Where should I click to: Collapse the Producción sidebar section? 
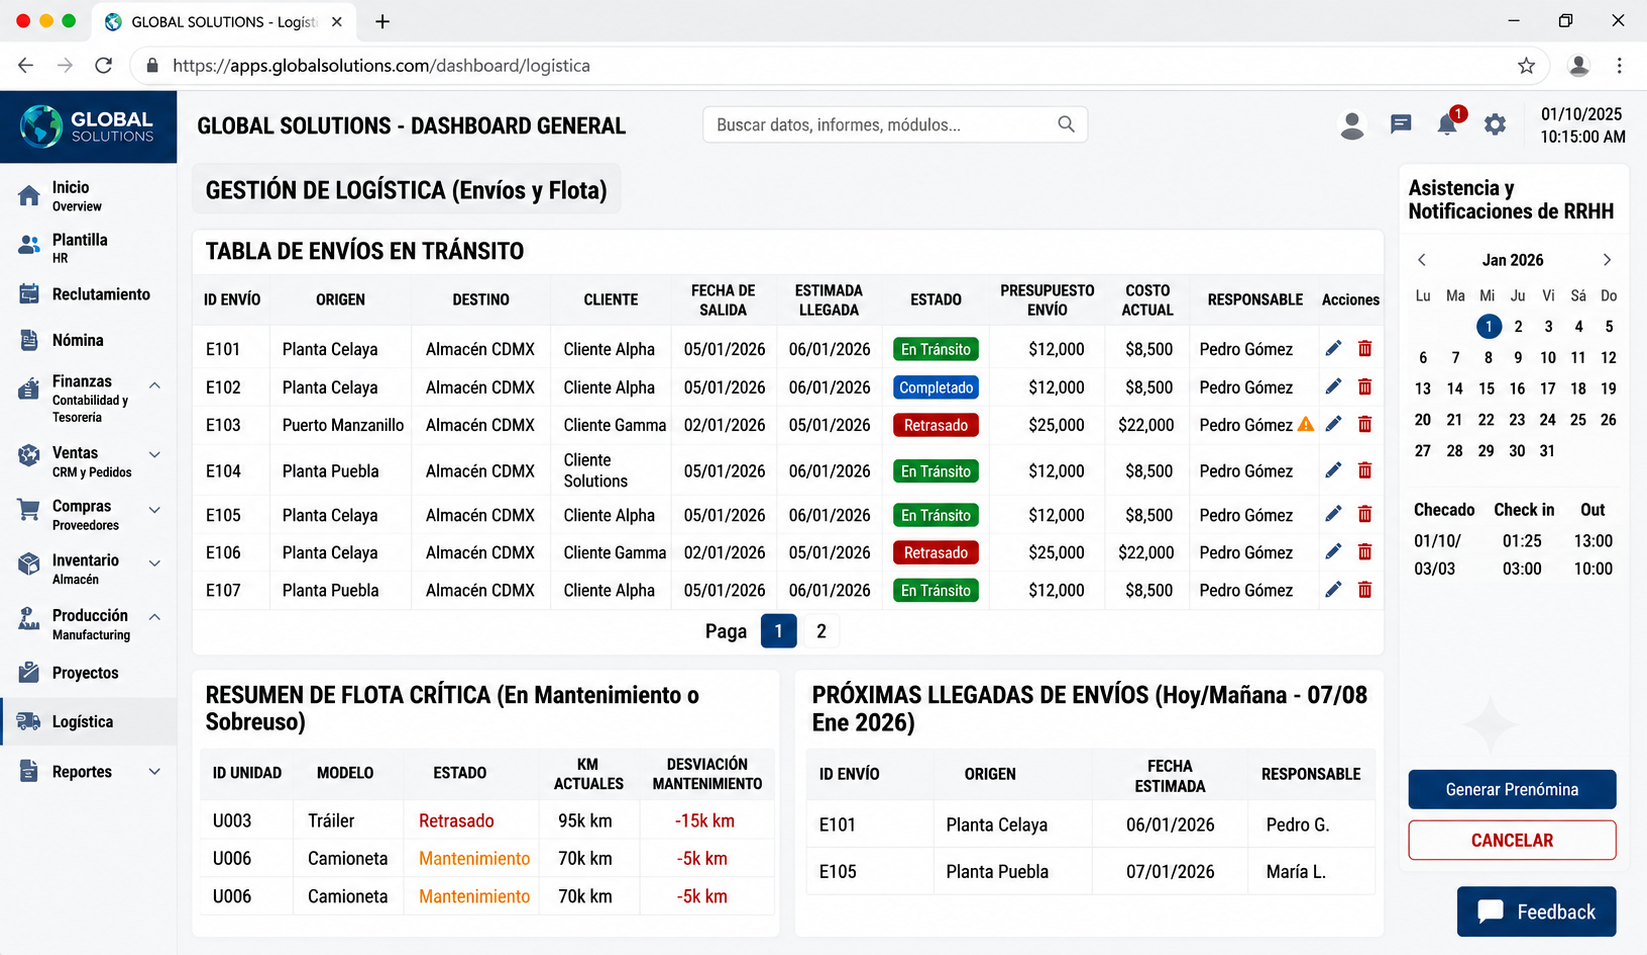pyautogui.click(x=155, y=617)
